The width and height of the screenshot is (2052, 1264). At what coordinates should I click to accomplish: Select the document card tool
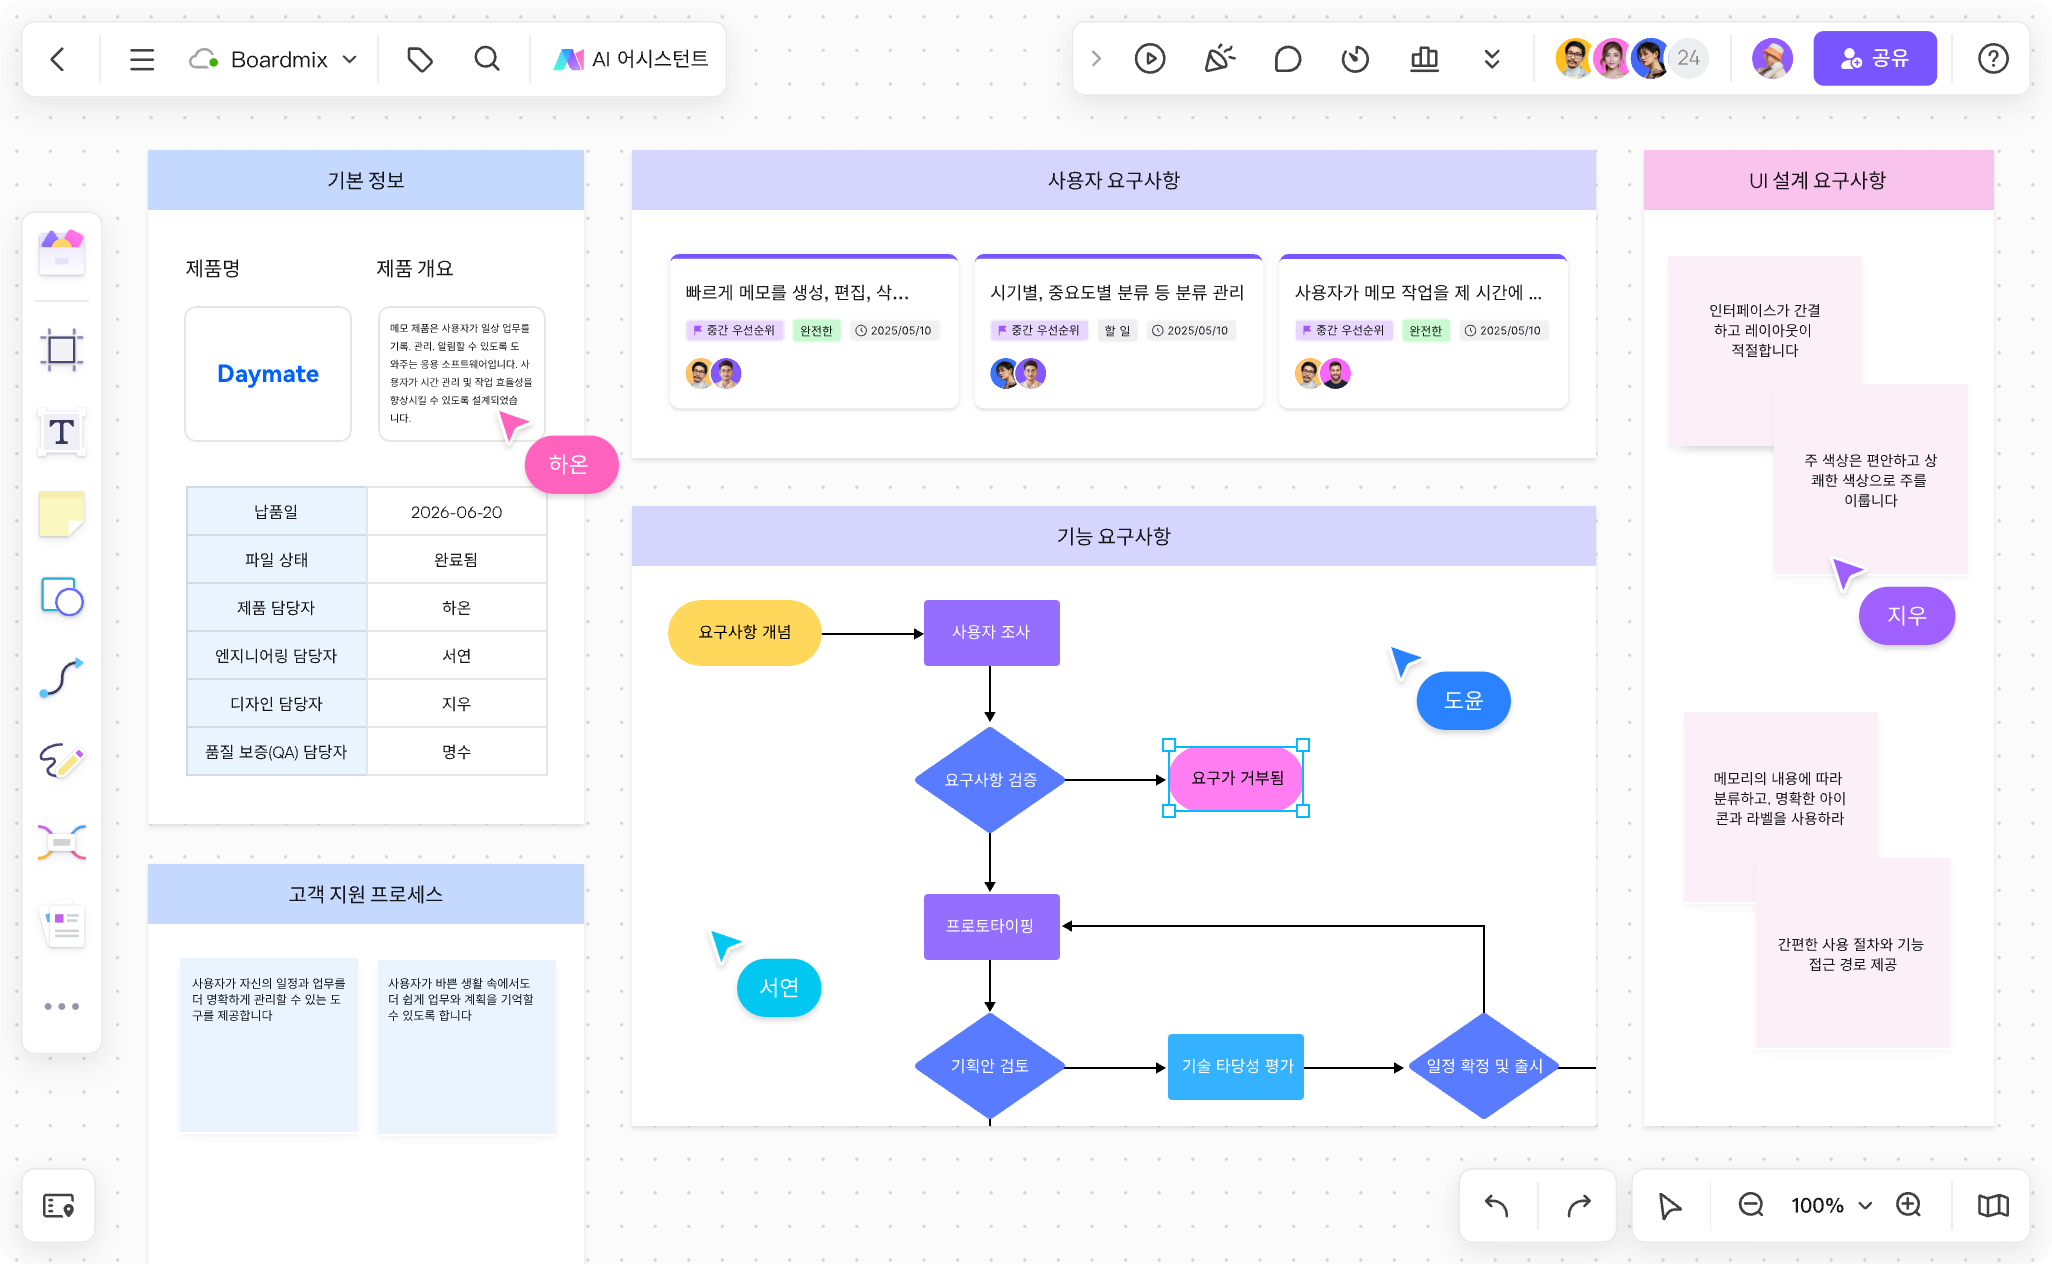62,926
